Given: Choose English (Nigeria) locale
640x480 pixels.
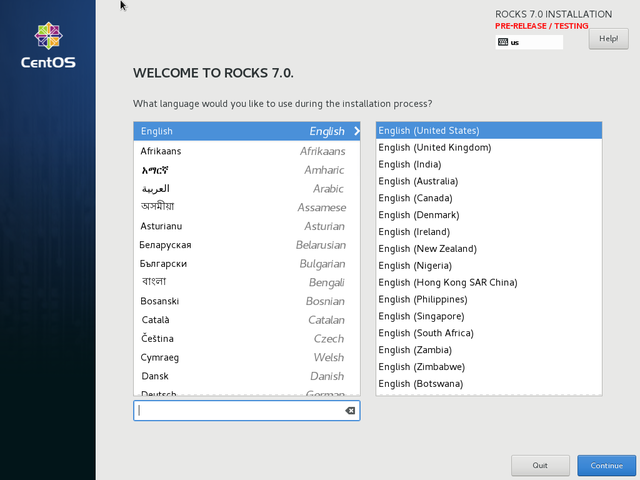Looking at the screenshot, I should pyautogui.click(x=489, y=265).
